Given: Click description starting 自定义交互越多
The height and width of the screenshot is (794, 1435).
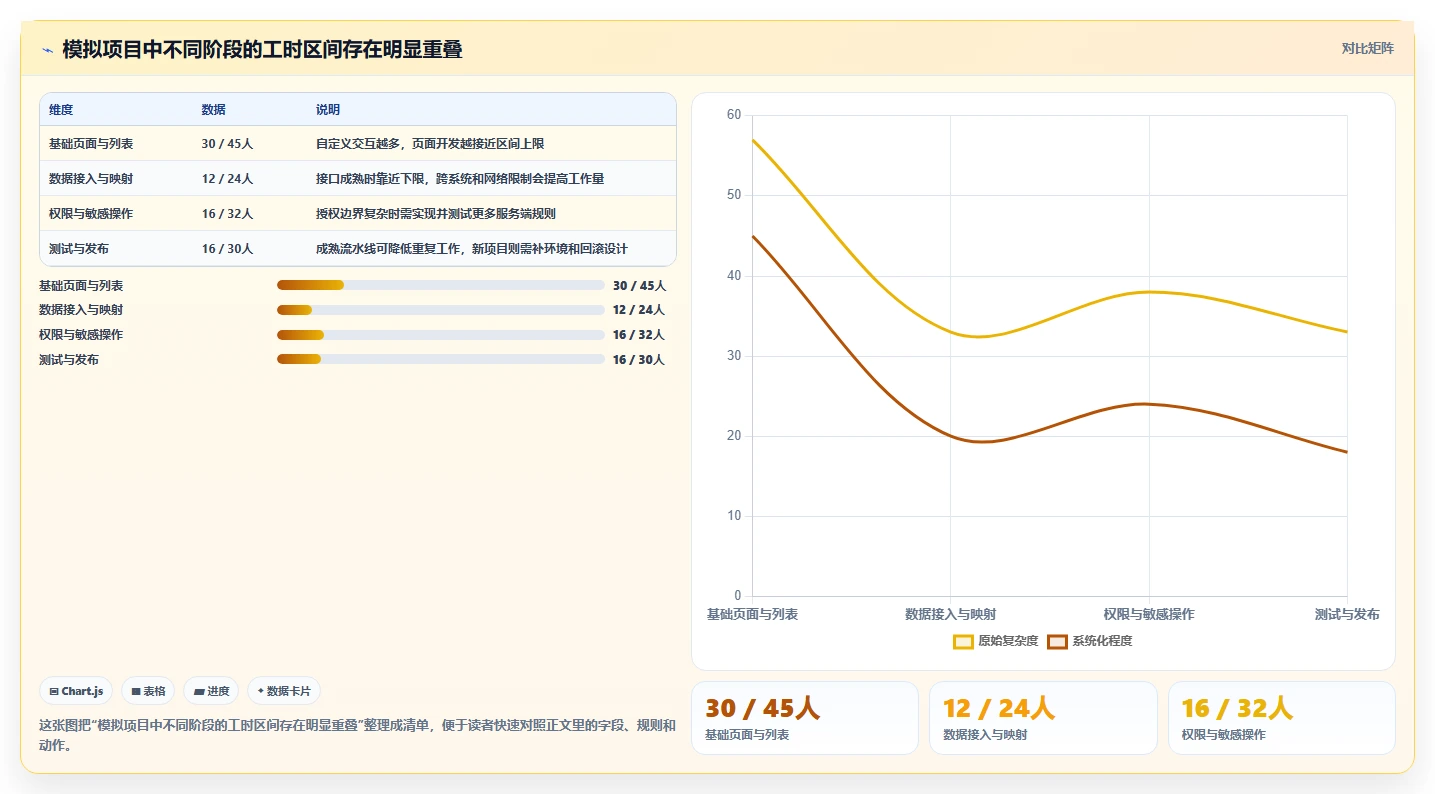Looking at the screenshot, I should pyautogui.click(x=430, y=144).
